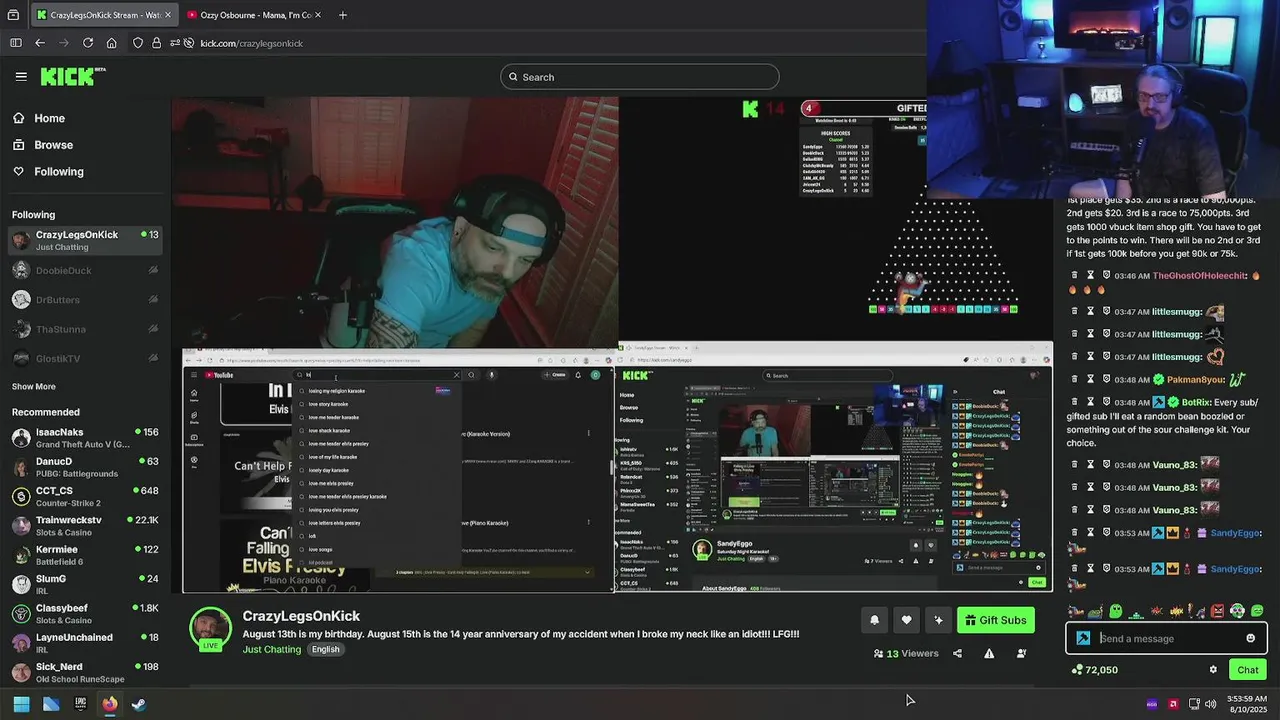Focus the Kick search box
The width and height of the screenshot is (1280, 720).
coord(640,77)
